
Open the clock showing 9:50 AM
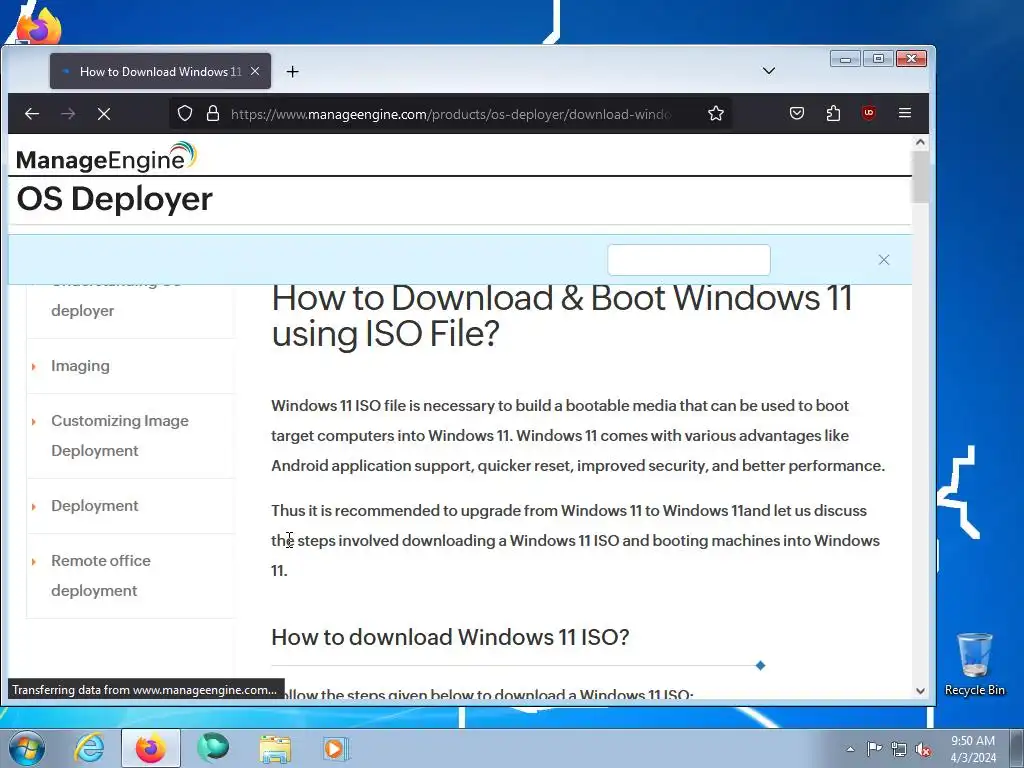tap(973, 748)
